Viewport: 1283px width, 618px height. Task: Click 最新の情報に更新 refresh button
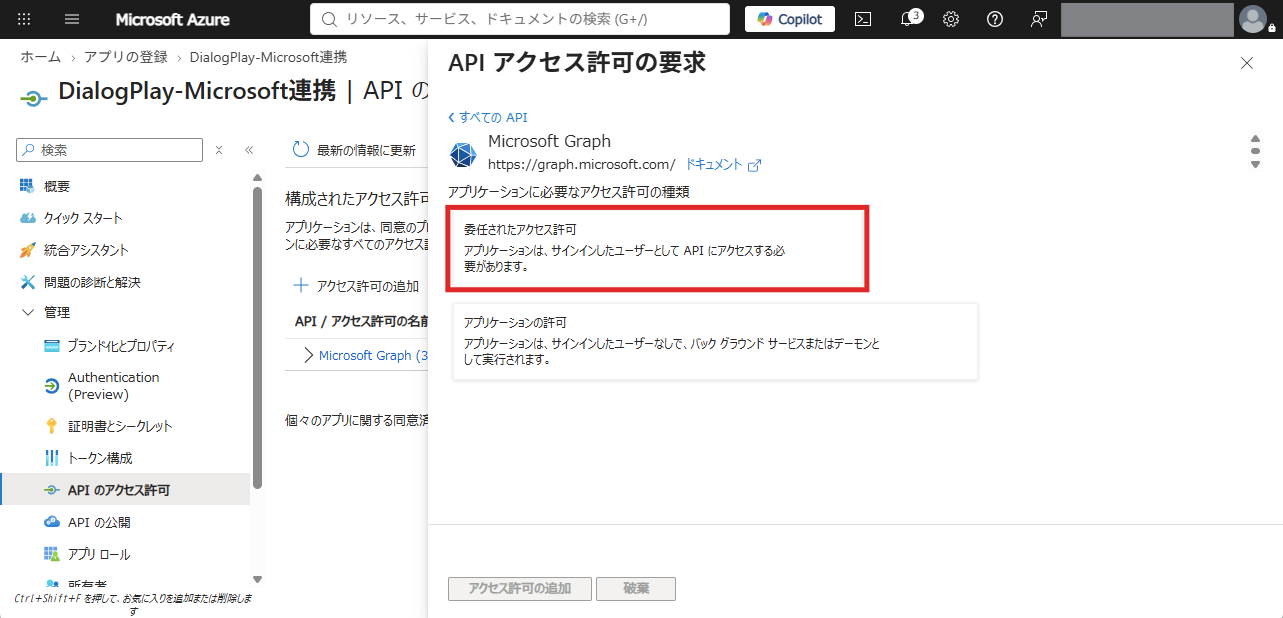[x=354, y=150]
